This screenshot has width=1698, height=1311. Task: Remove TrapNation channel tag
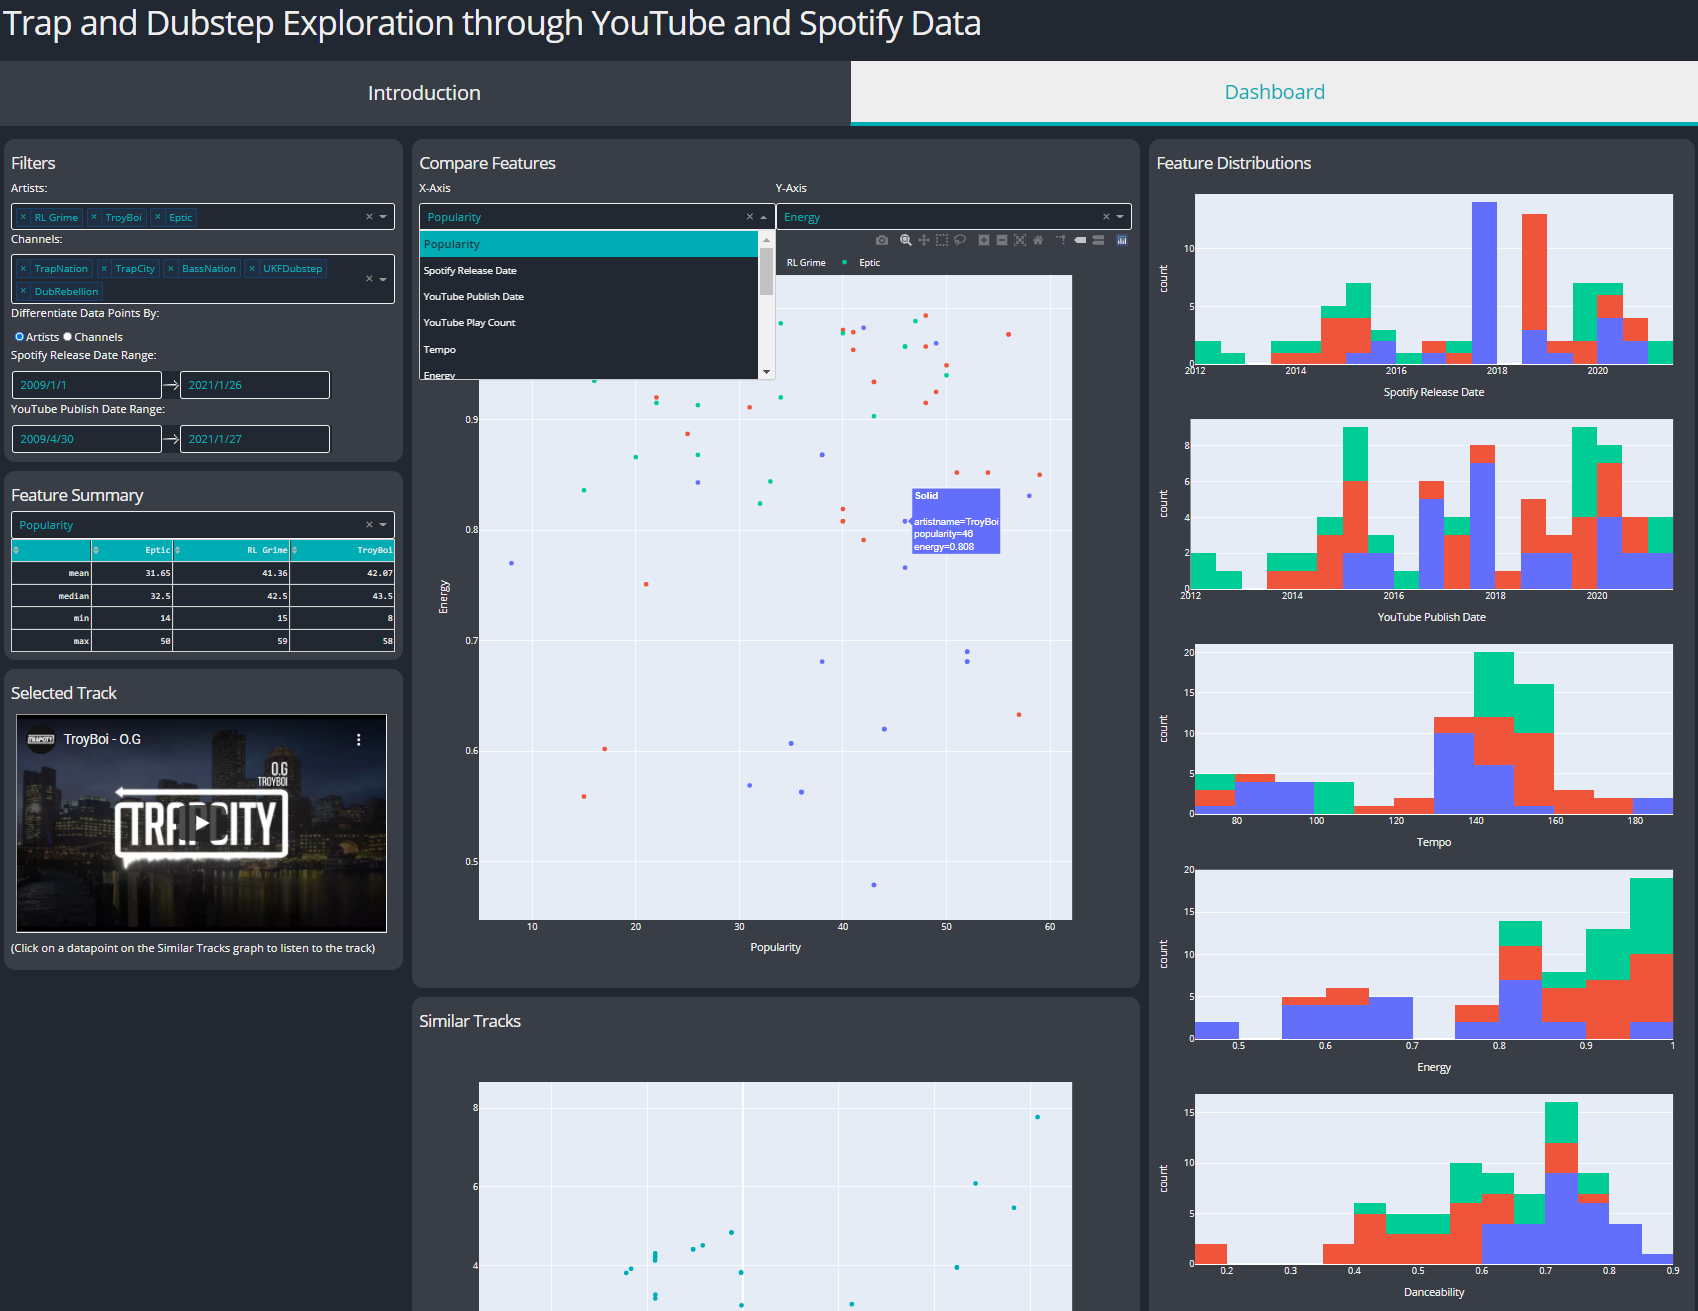pyautogui.click(x=23, y=268)
